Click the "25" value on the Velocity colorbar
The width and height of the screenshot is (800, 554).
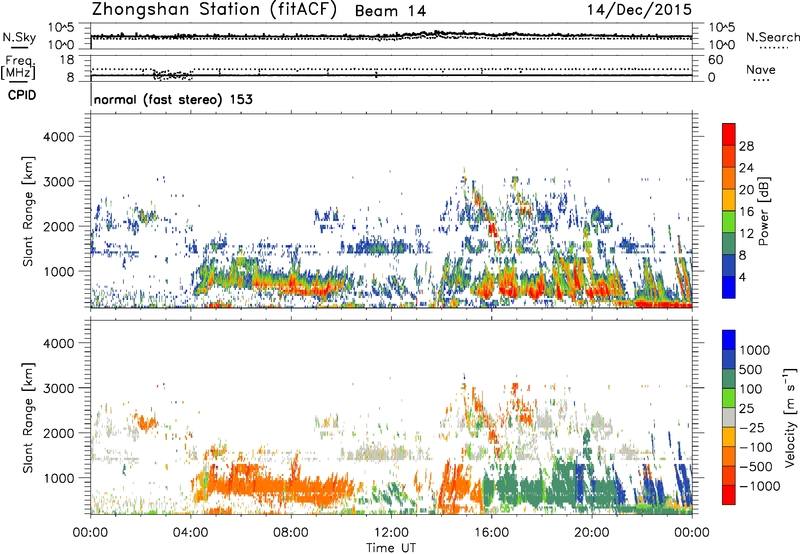coord(746,409)
